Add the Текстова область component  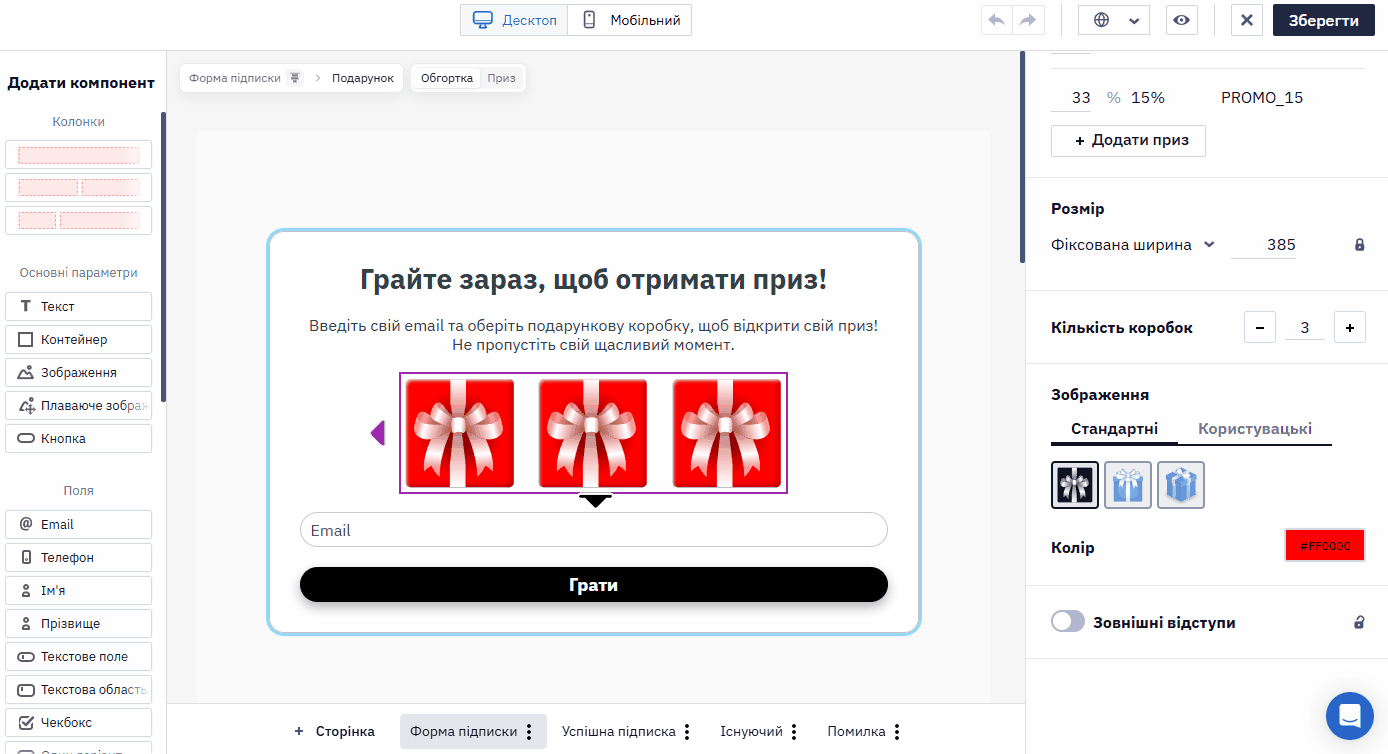[79, 689]
